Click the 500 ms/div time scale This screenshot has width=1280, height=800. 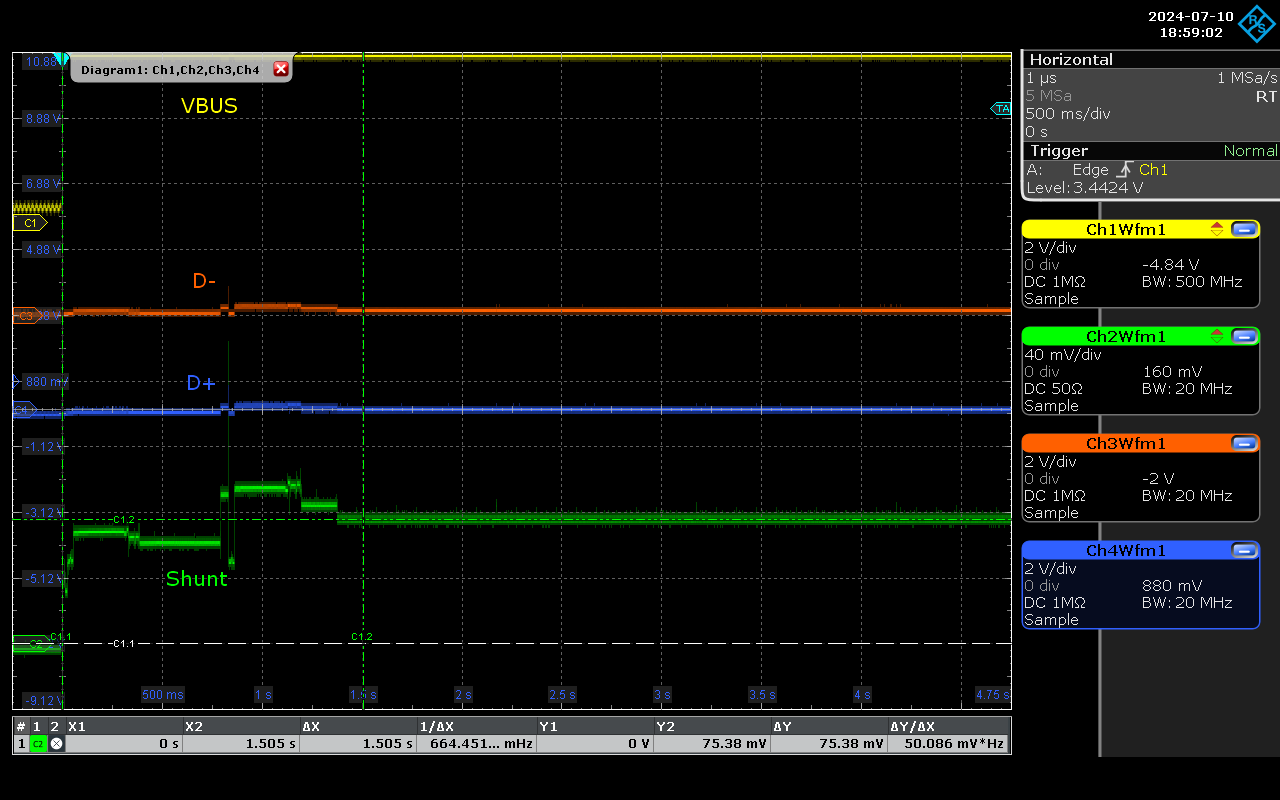tap(1068, 114)
